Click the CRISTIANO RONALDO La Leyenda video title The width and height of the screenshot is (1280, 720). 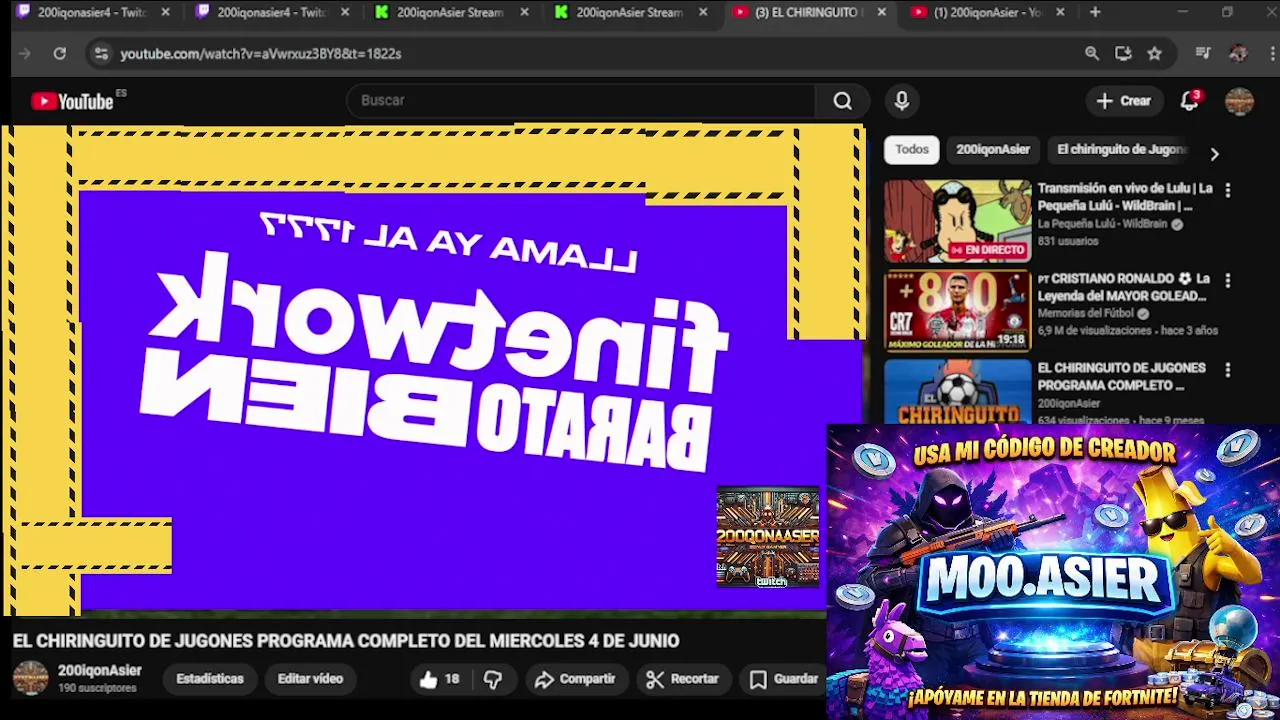click(1124, 287)
